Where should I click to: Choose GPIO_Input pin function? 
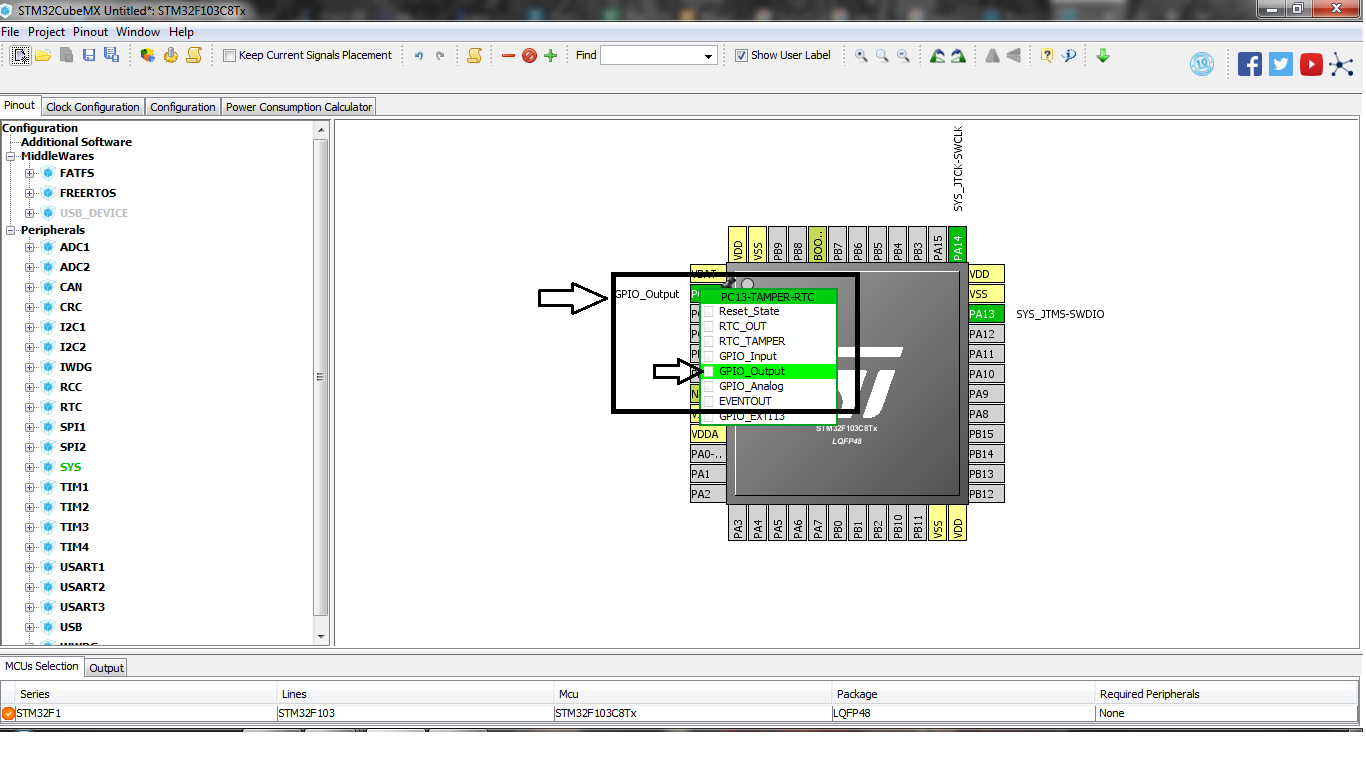[x=768, y=356]
